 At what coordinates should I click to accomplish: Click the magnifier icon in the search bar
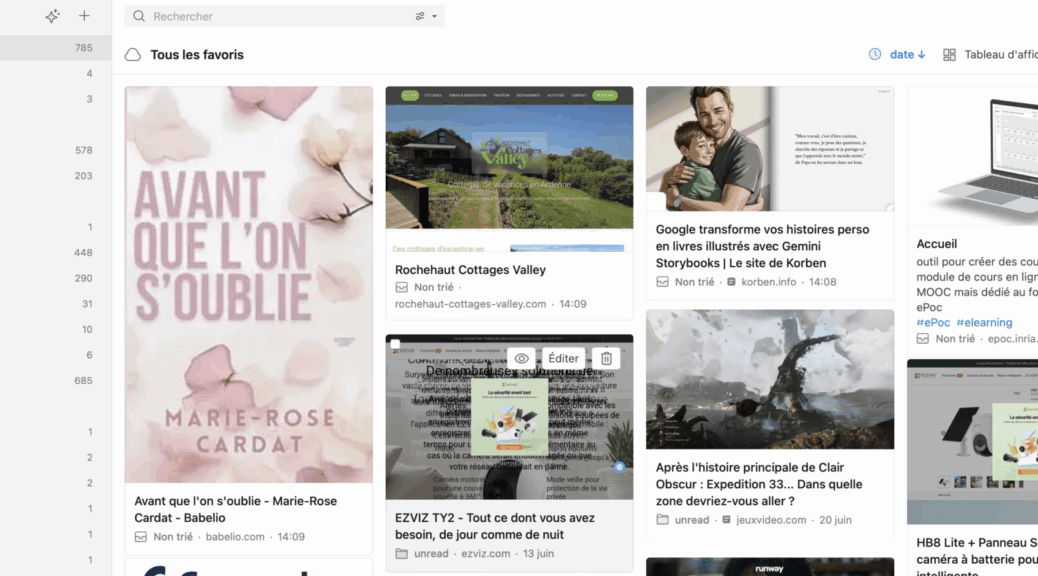pyautogui.click(x=139, y=16)
